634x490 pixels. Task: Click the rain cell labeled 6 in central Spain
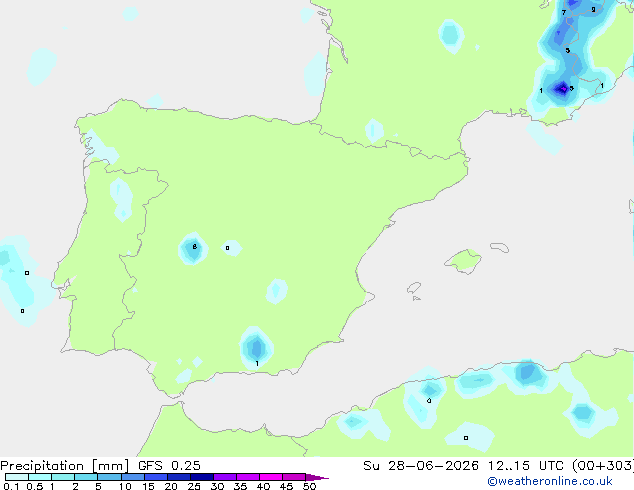click(x=193, y=249)
